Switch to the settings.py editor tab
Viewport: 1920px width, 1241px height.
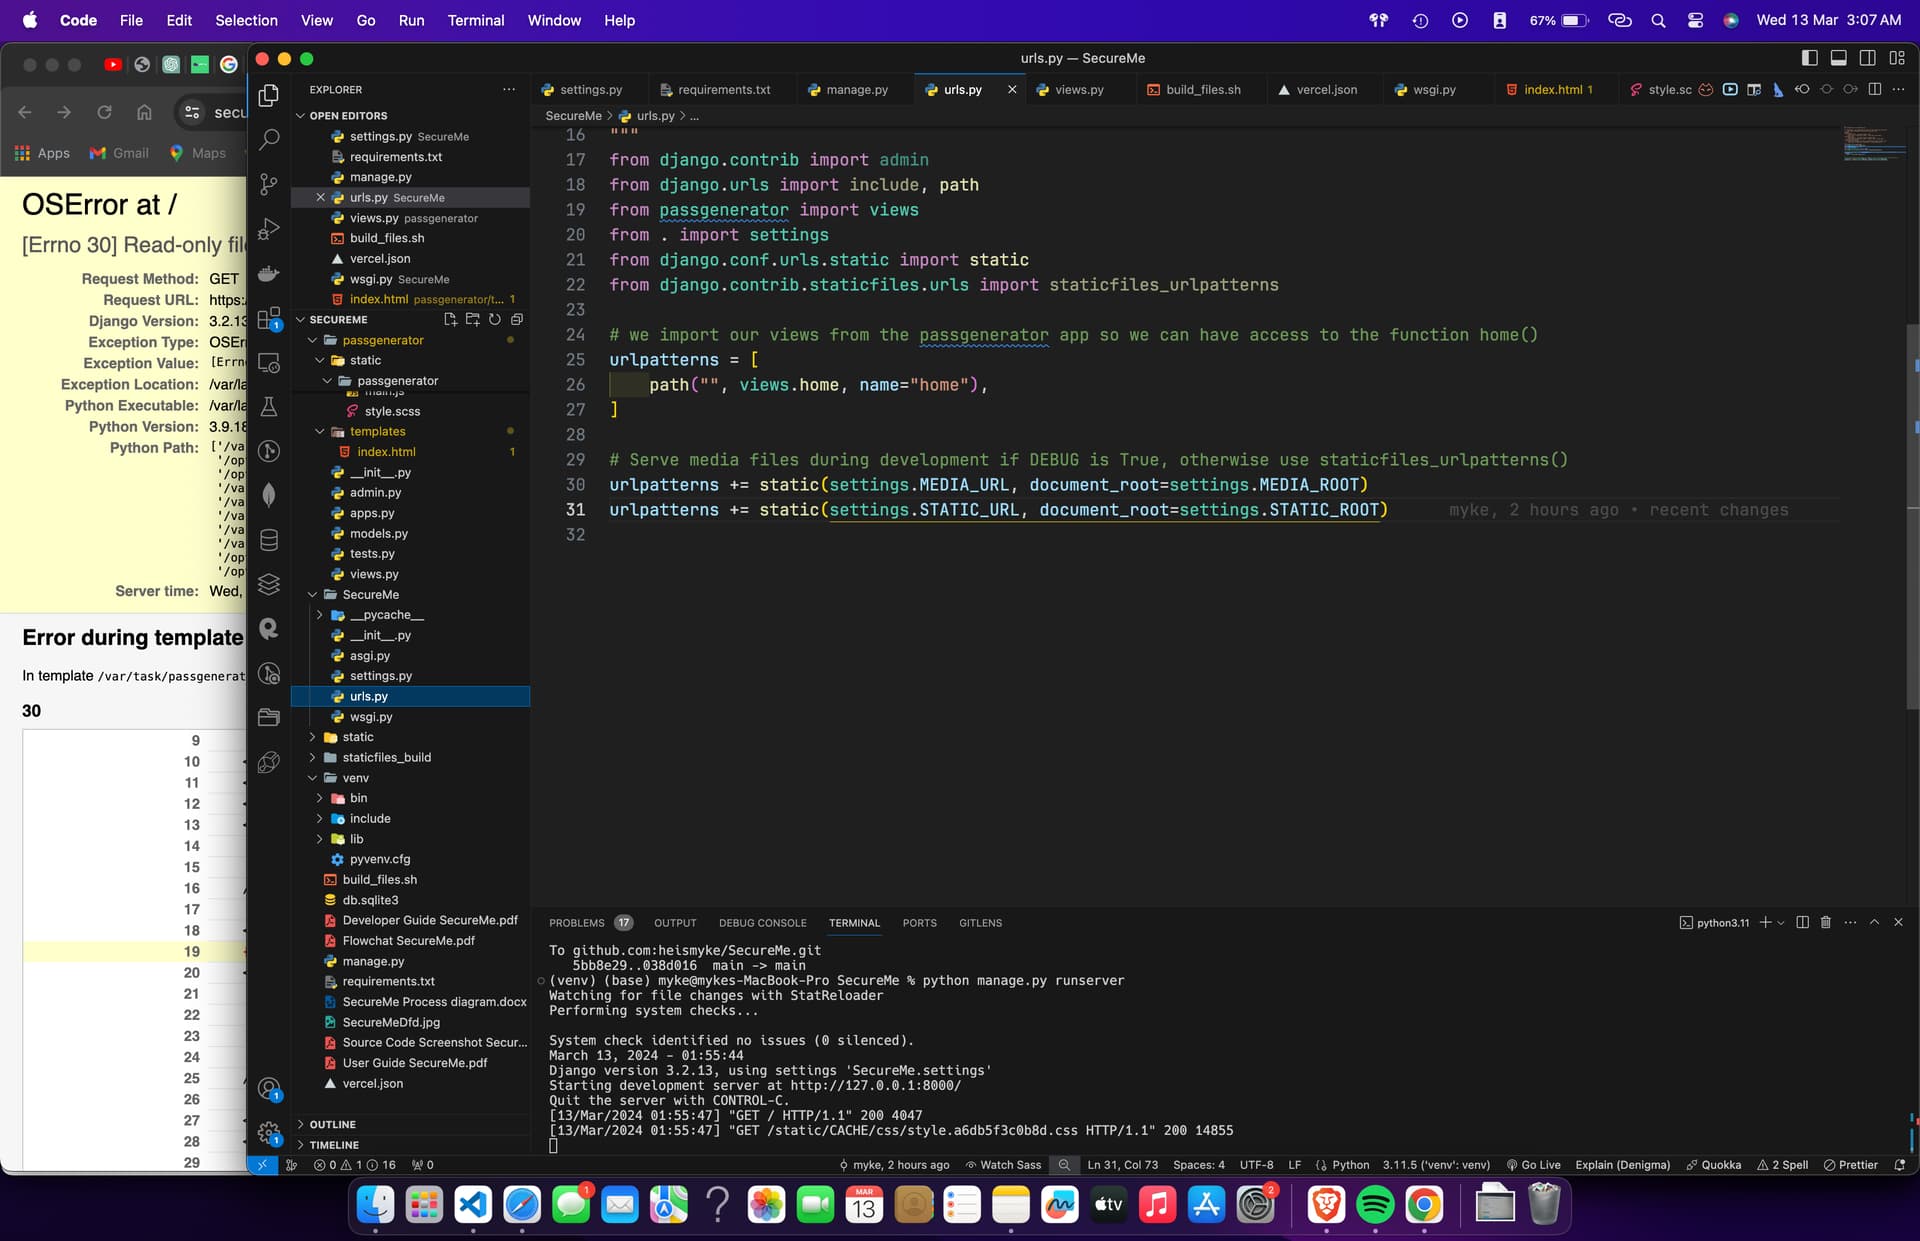(590, 90)
